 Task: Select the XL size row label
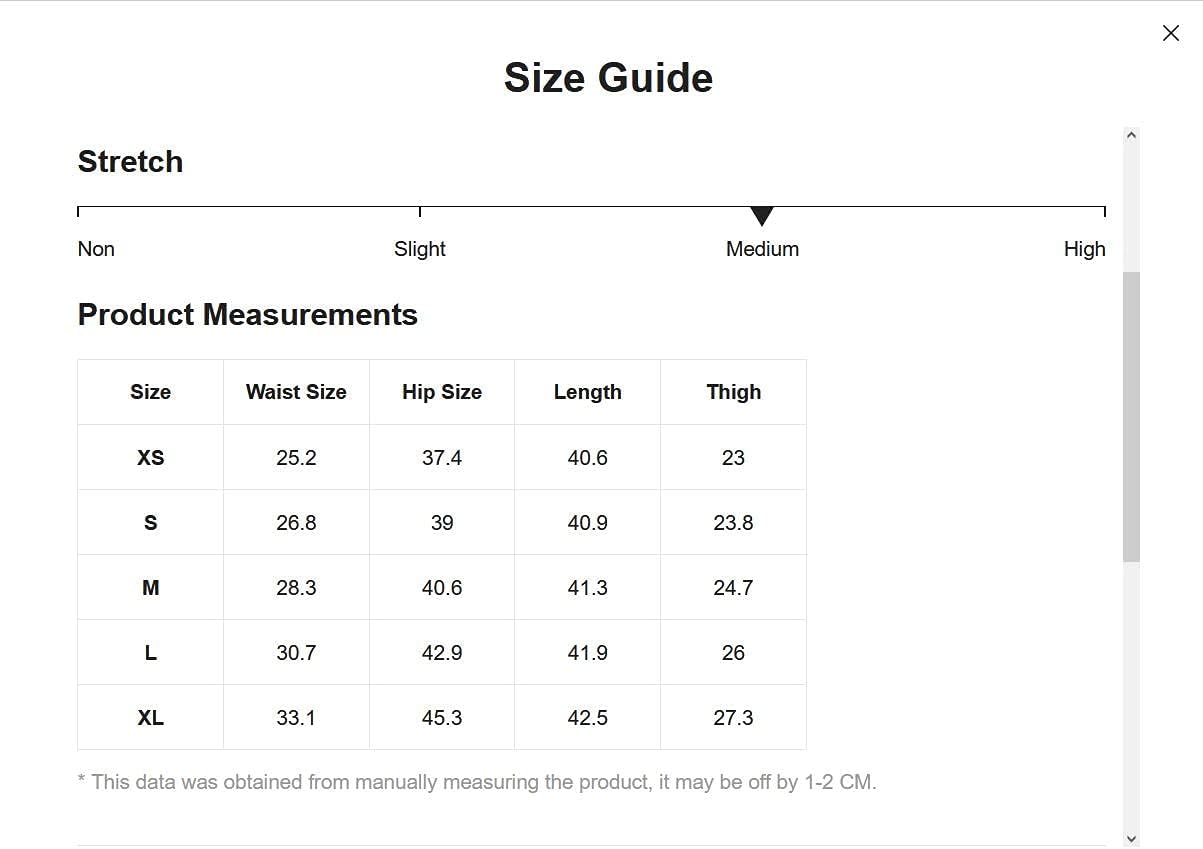[x=150, y=718]
